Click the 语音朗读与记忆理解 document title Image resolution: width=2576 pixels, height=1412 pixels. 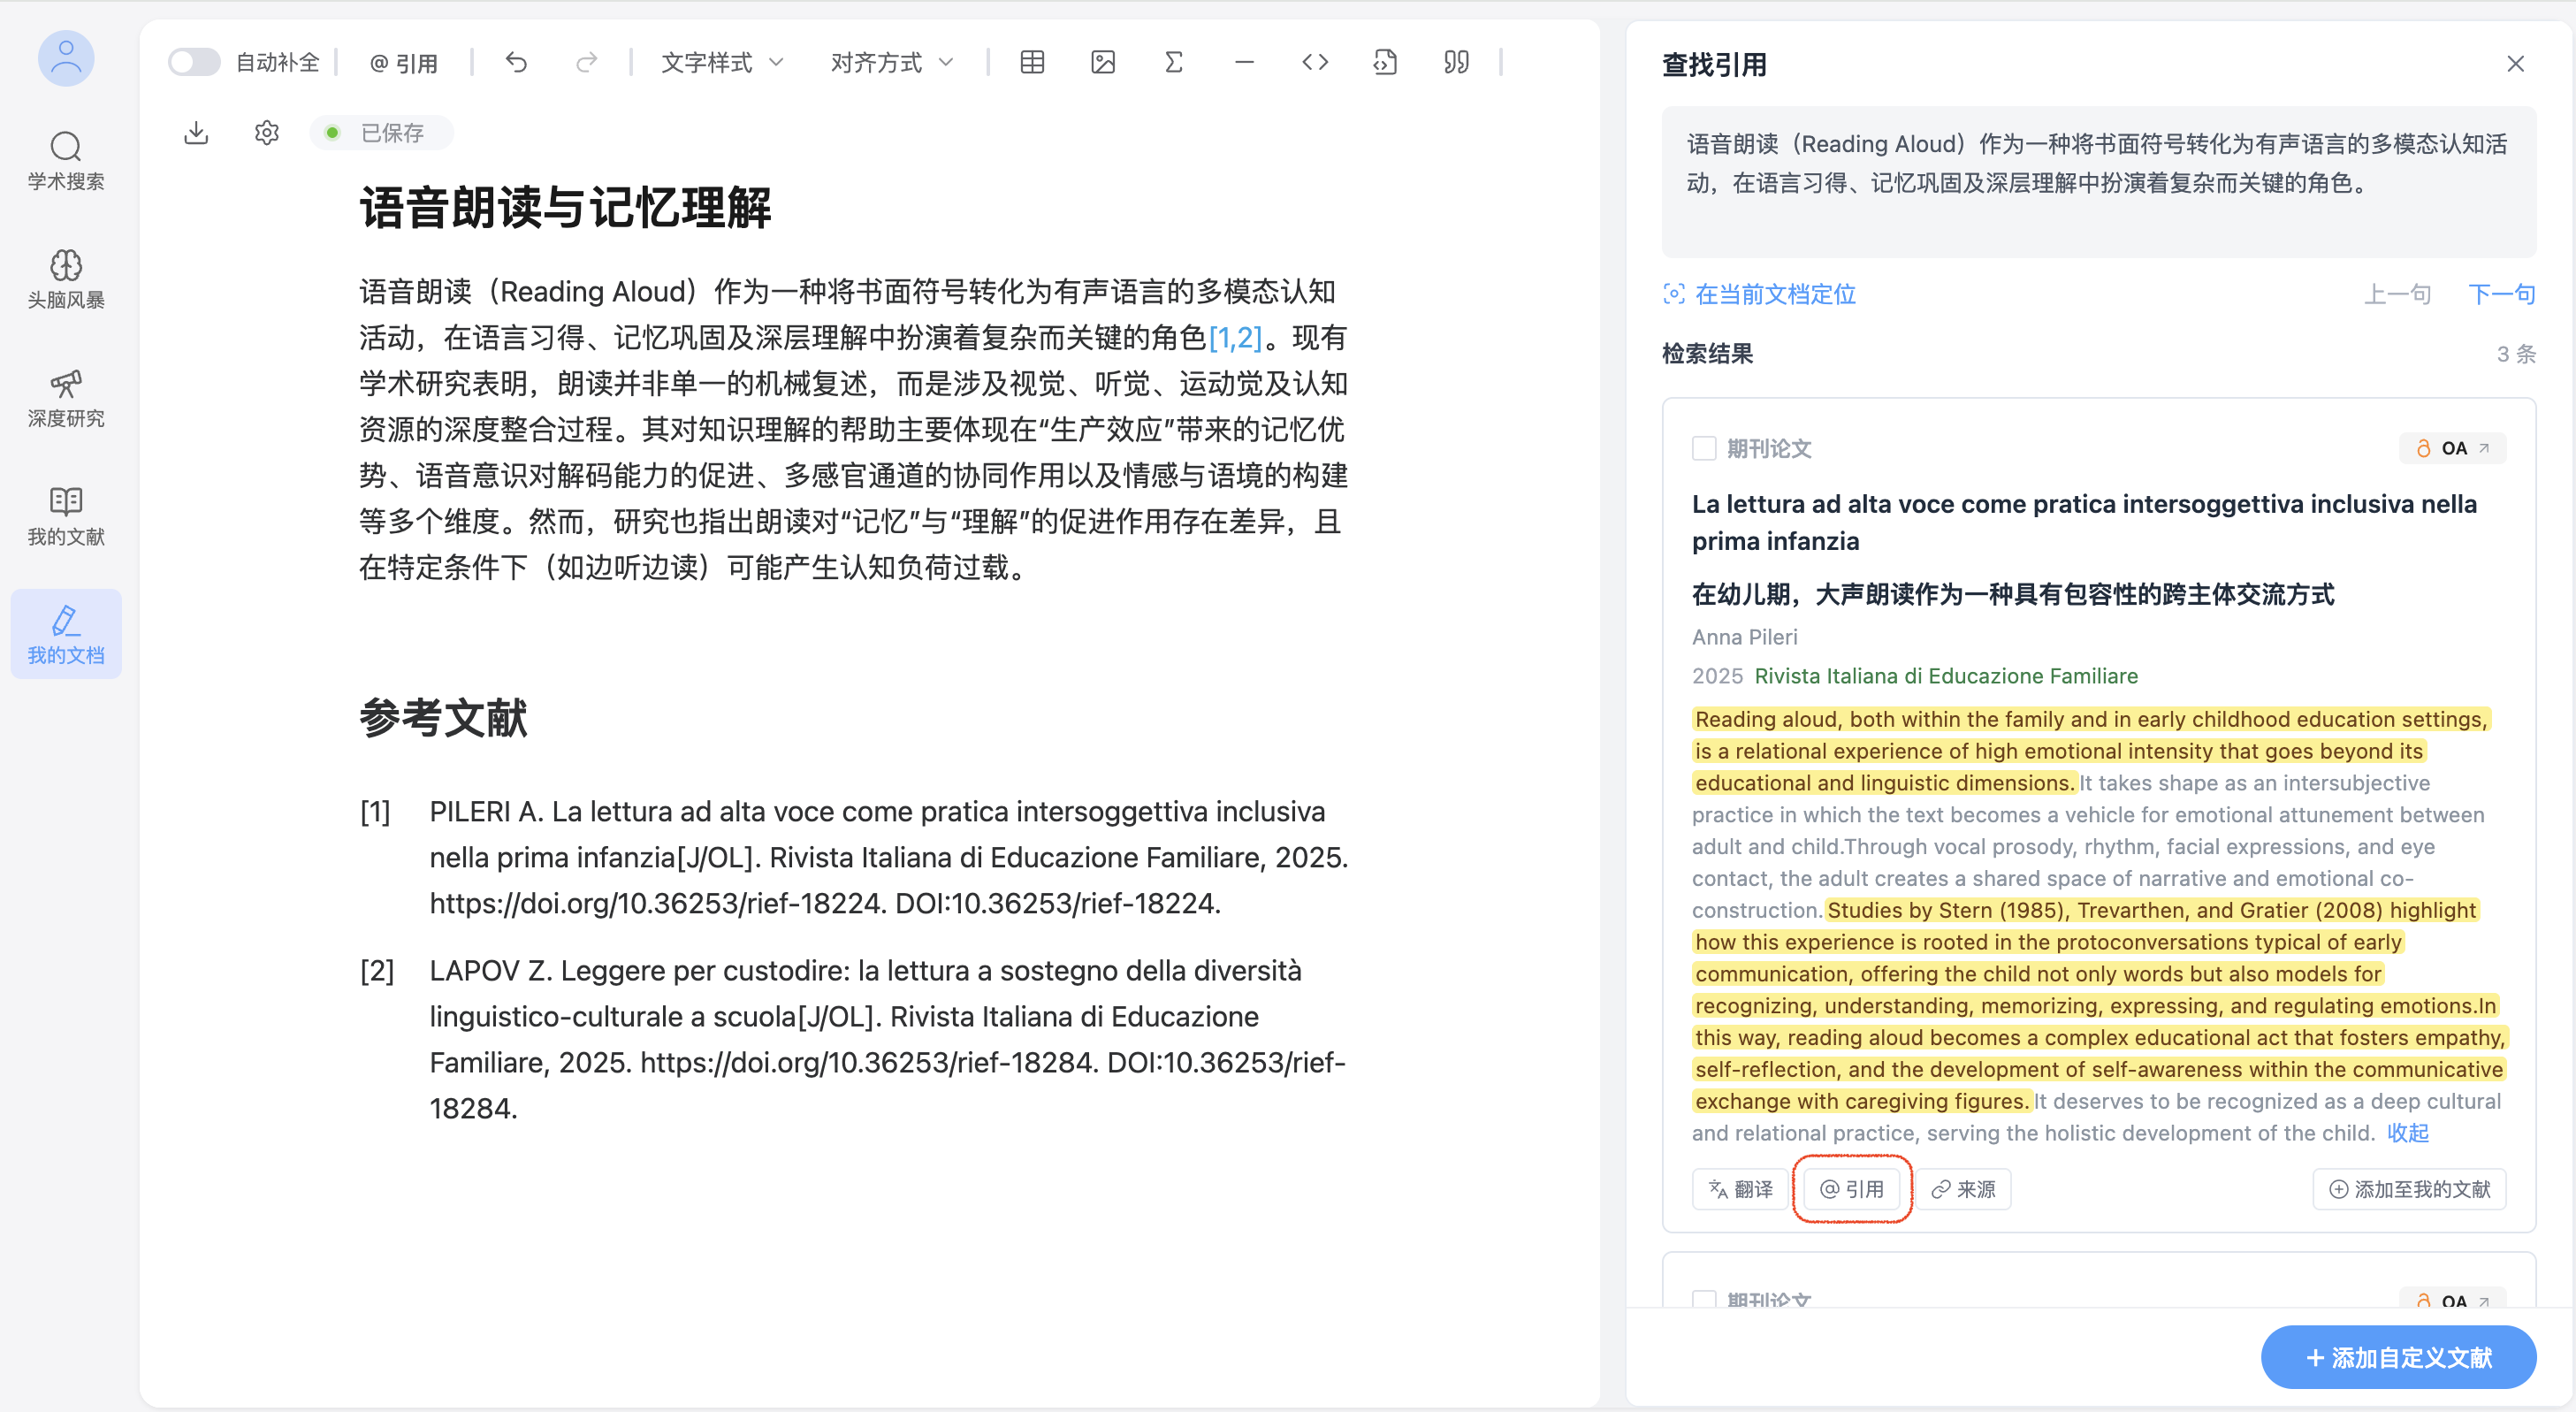click(566, 208)
